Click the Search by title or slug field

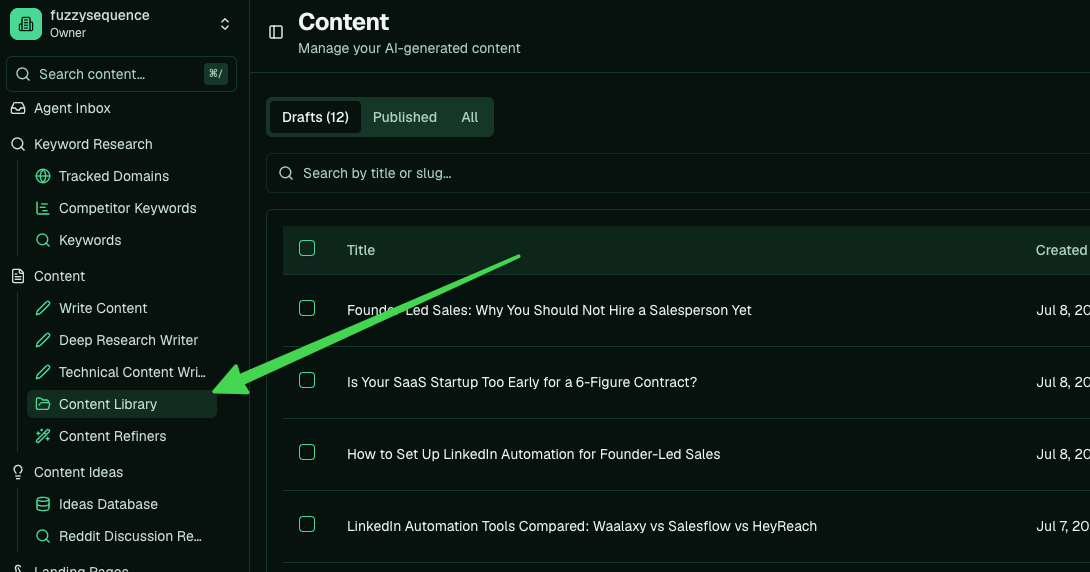[678, 173]
